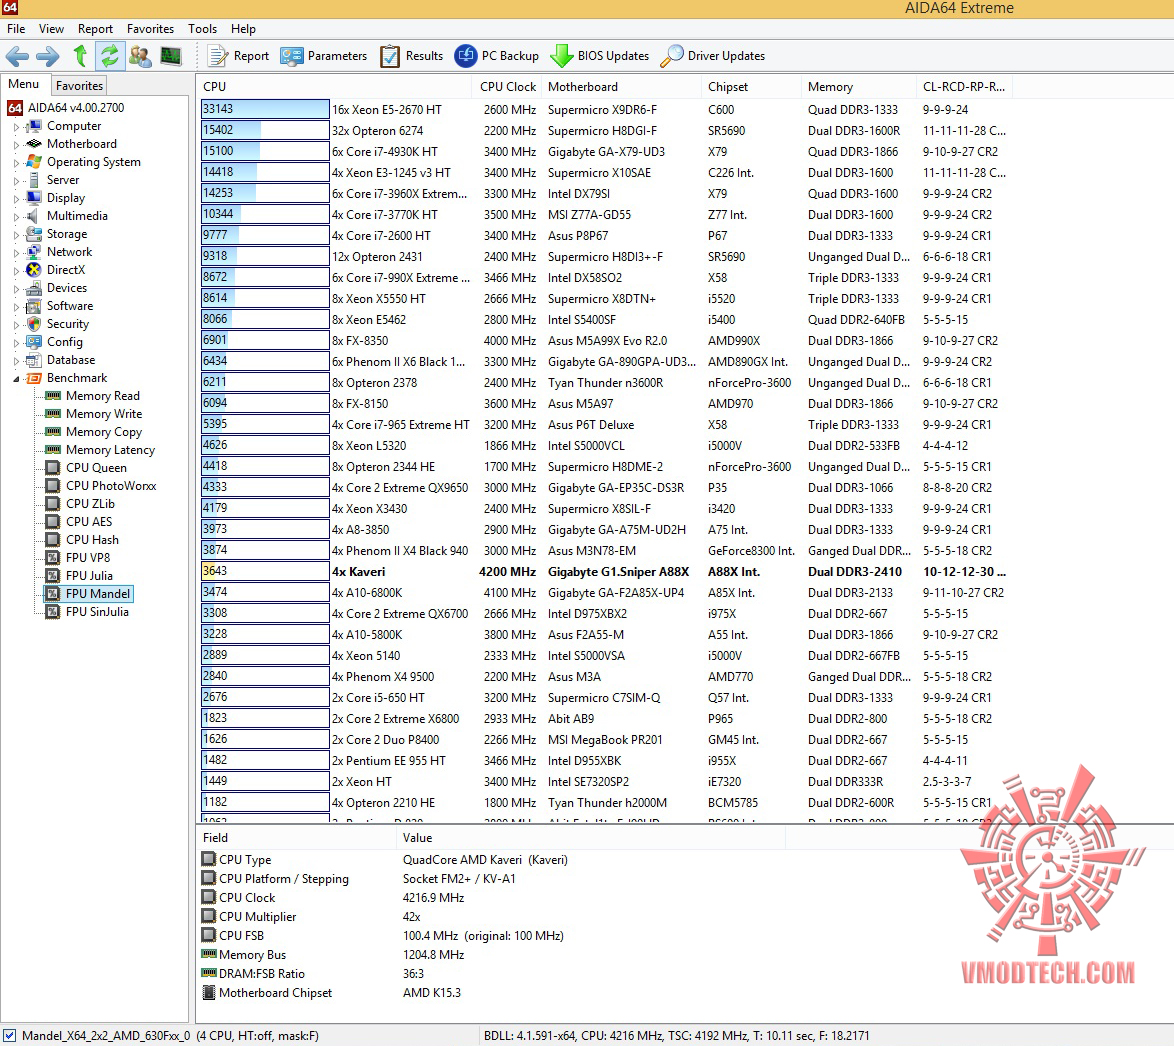This screenshot has width=1174, height=1046.
Task: Switch to the Menu tab
Action: tap(24, 84)
